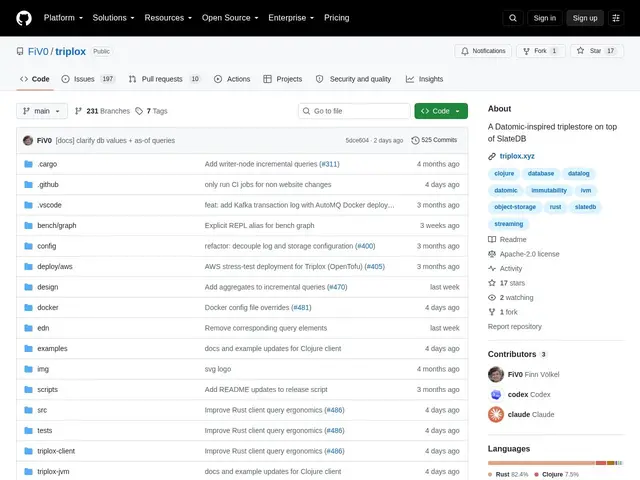Click Finn Völkel contributor avatar

pyautogui.click(x=496, y=374)
